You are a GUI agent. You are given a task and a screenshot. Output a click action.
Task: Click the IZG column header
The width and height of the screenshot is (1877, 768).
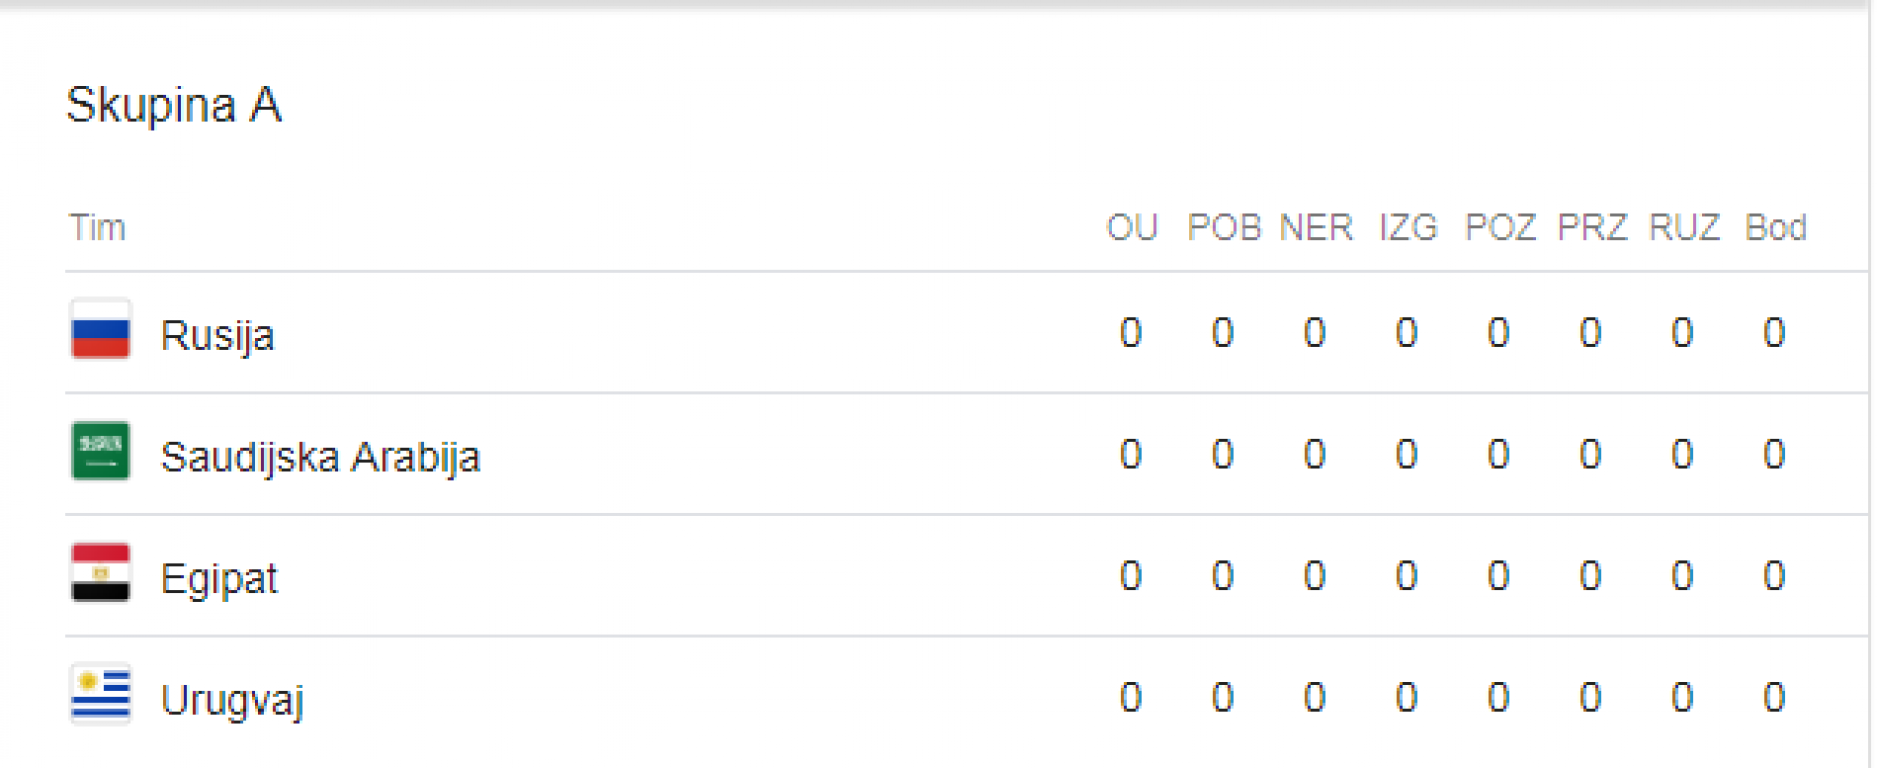click(1407, 228)
